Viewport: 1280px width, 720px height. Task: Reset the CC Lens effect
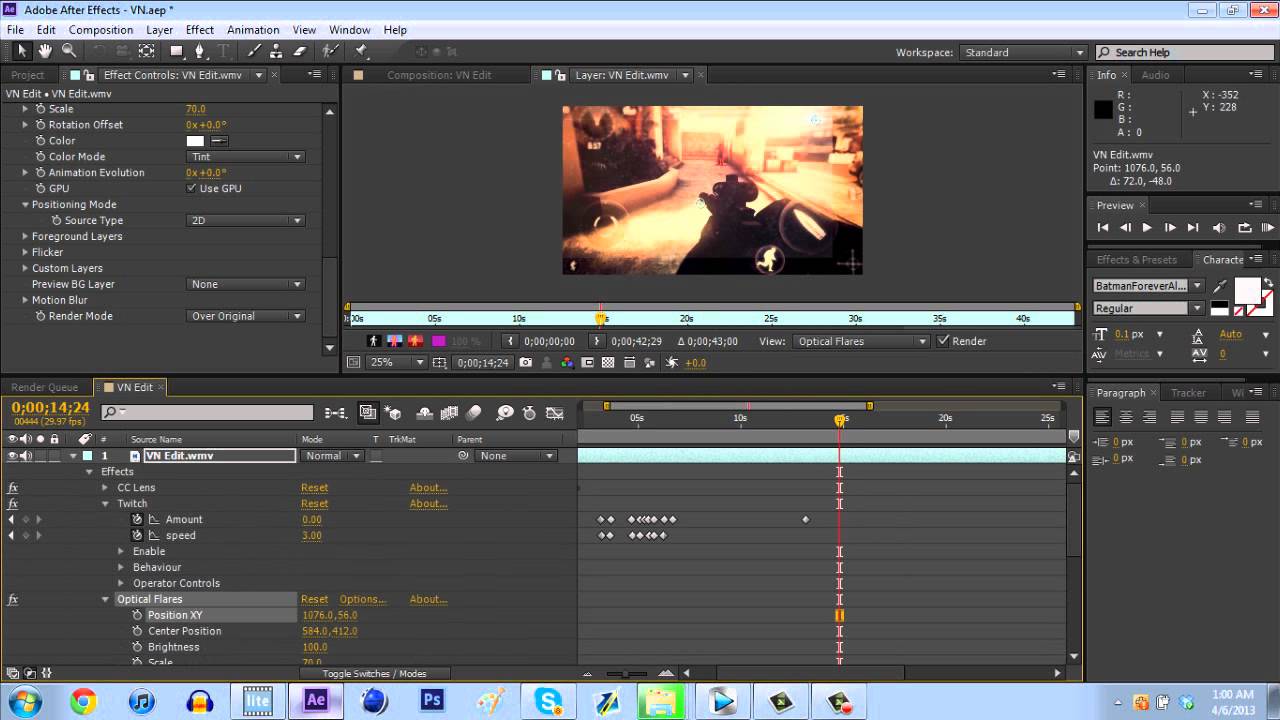315,488
